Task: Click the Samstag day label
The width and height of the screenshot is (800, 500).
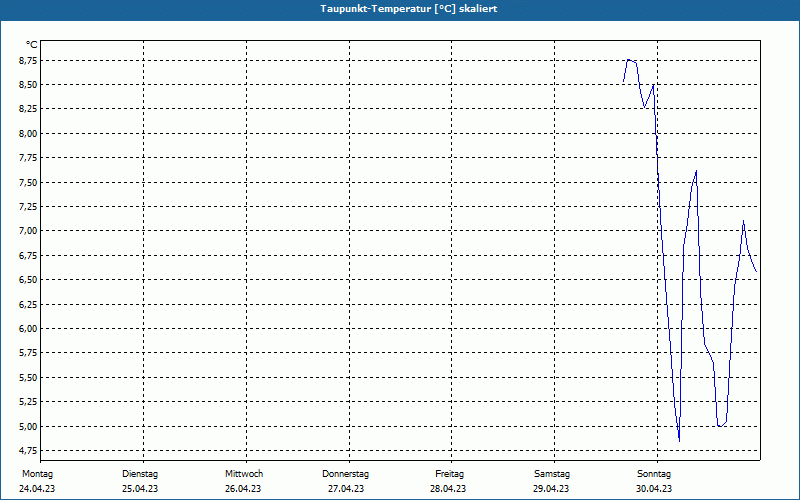Action: [x=552, y=474]
